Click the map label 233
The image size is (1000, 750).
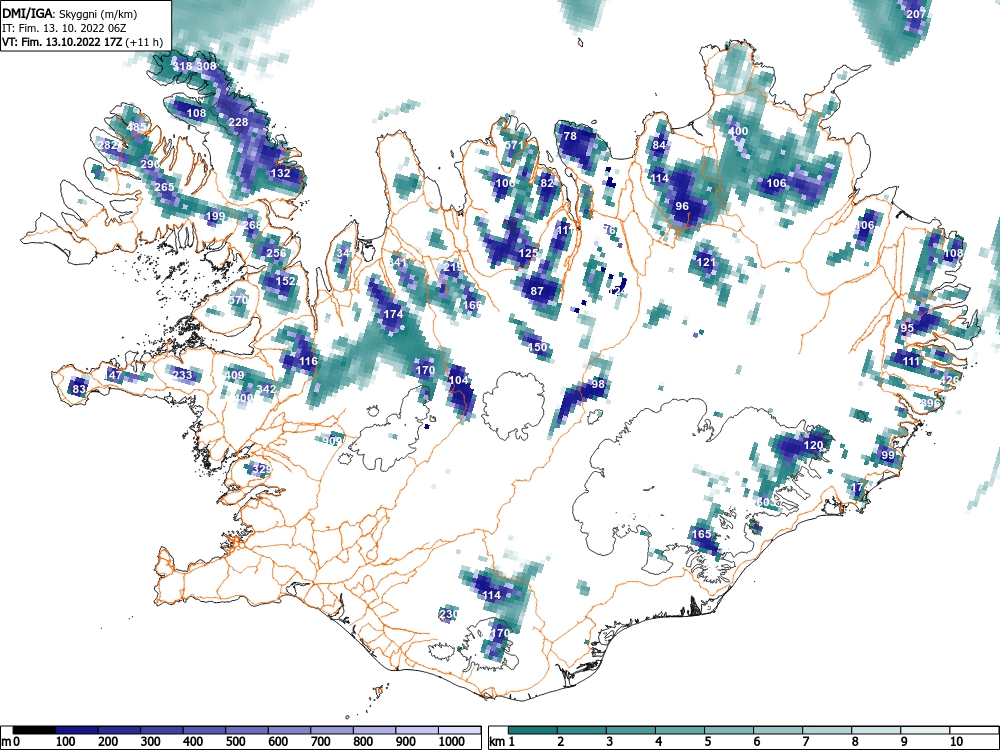click(182, 374)
